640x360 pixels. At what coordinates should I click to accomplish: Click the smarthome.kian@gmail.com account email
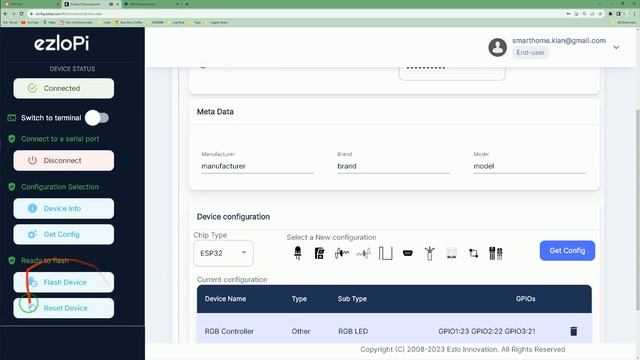point(559,41)
